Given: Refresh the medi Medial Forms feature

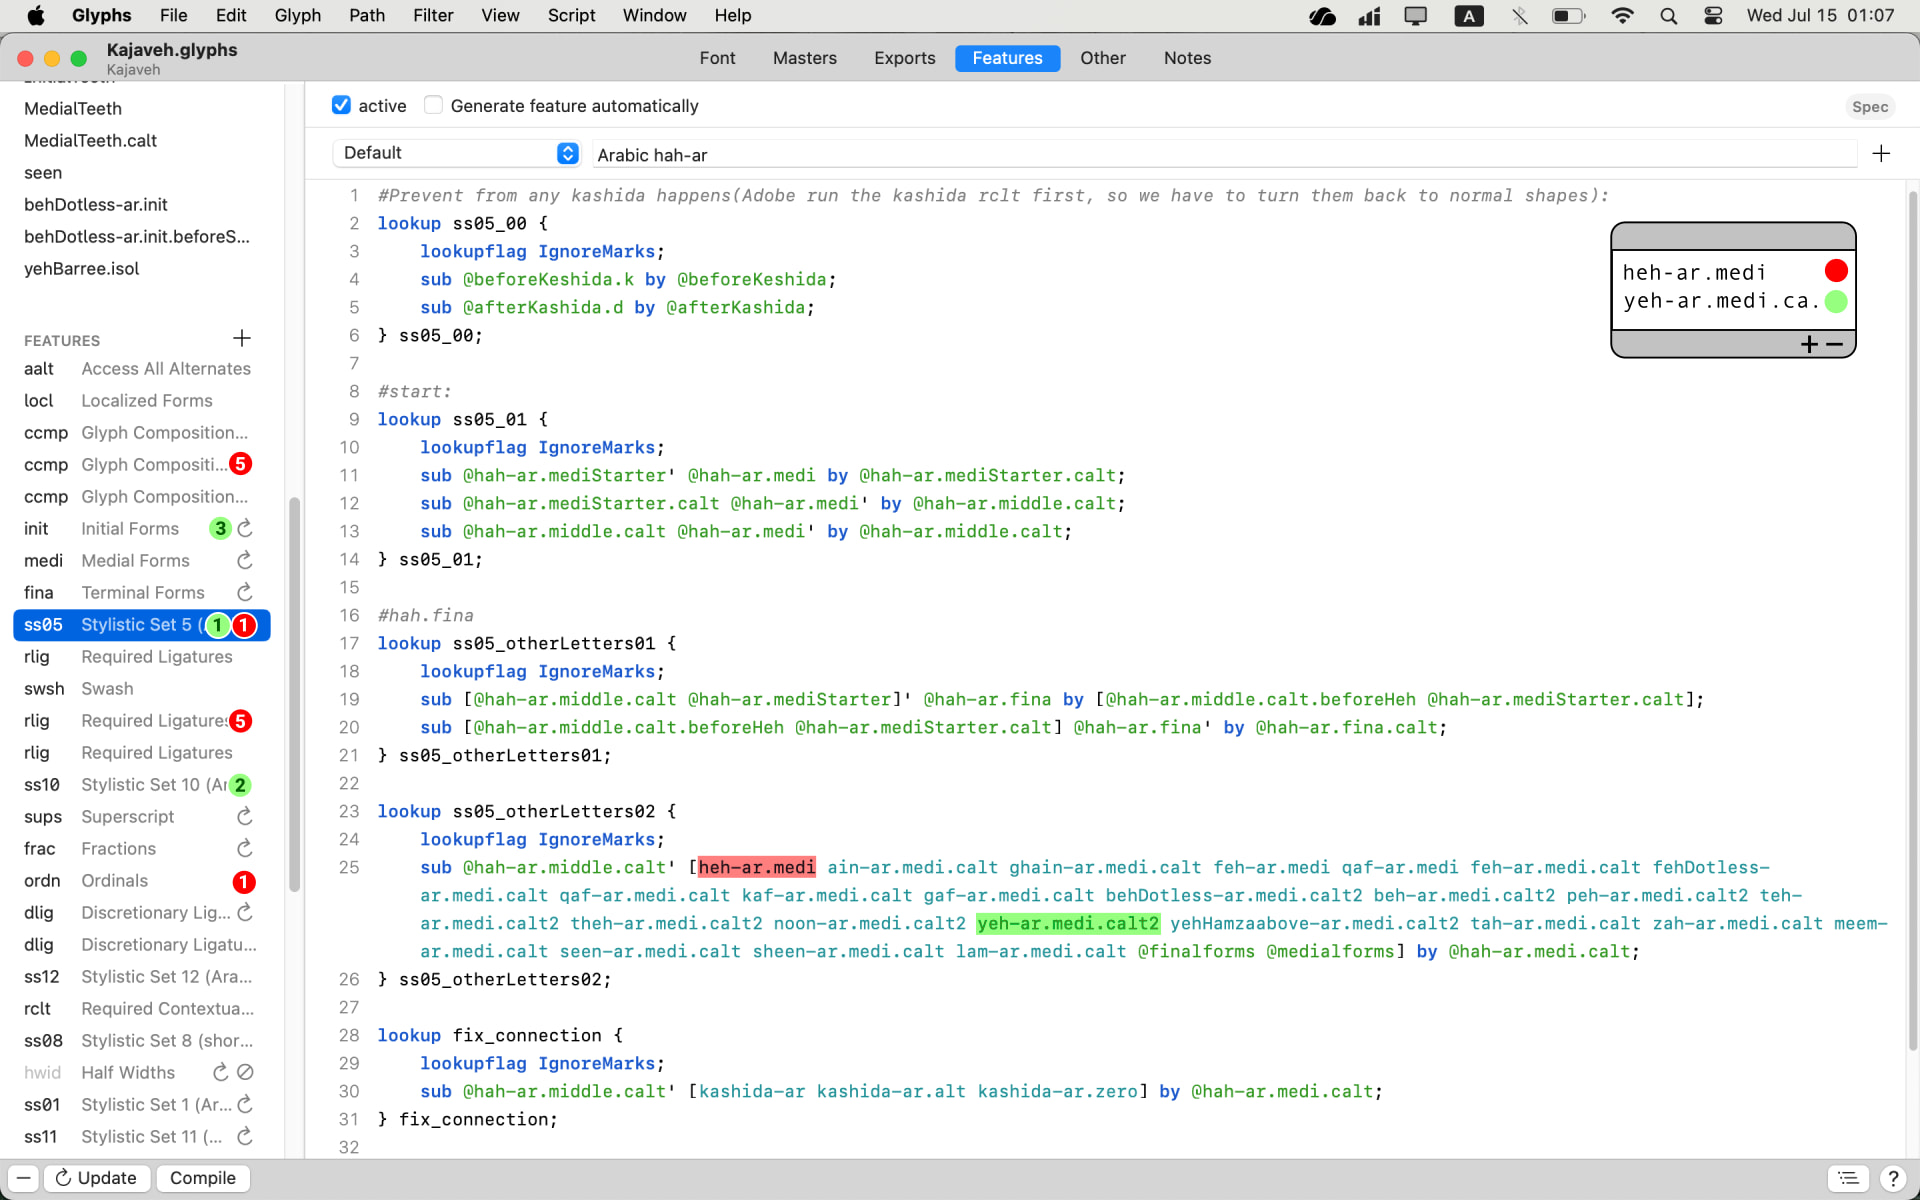Looking at the screenshot, I should 245,560.
